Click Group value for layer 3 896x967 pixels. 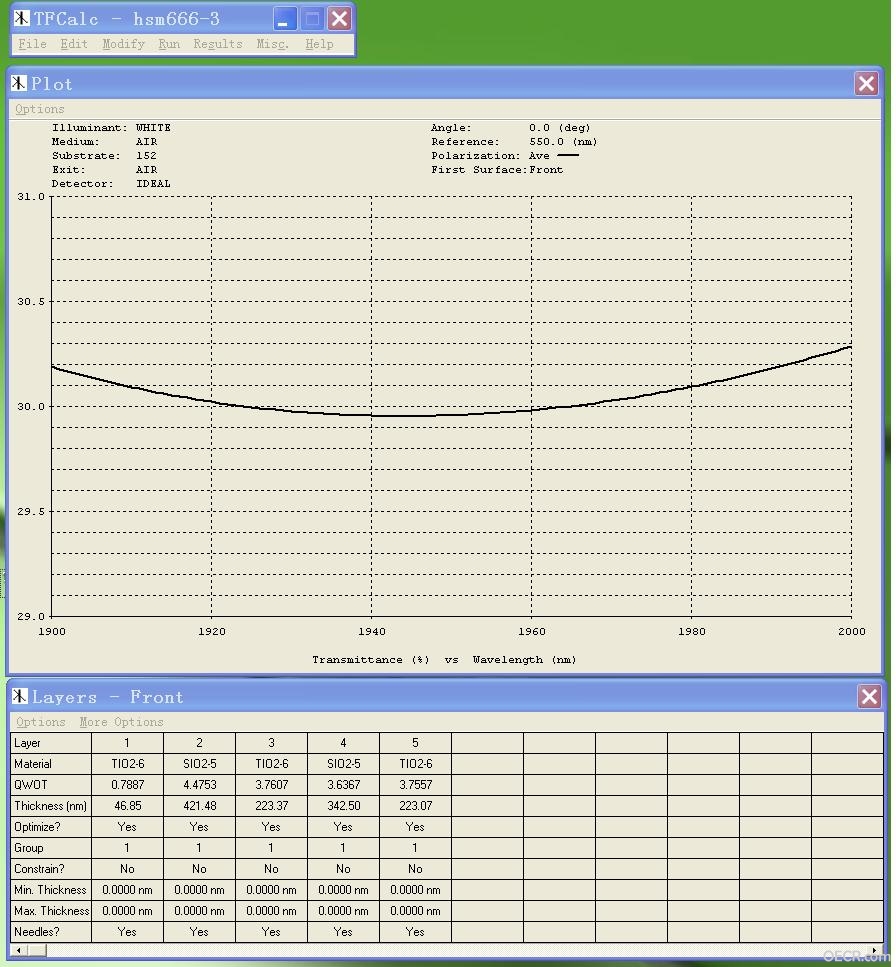point(271,847)
